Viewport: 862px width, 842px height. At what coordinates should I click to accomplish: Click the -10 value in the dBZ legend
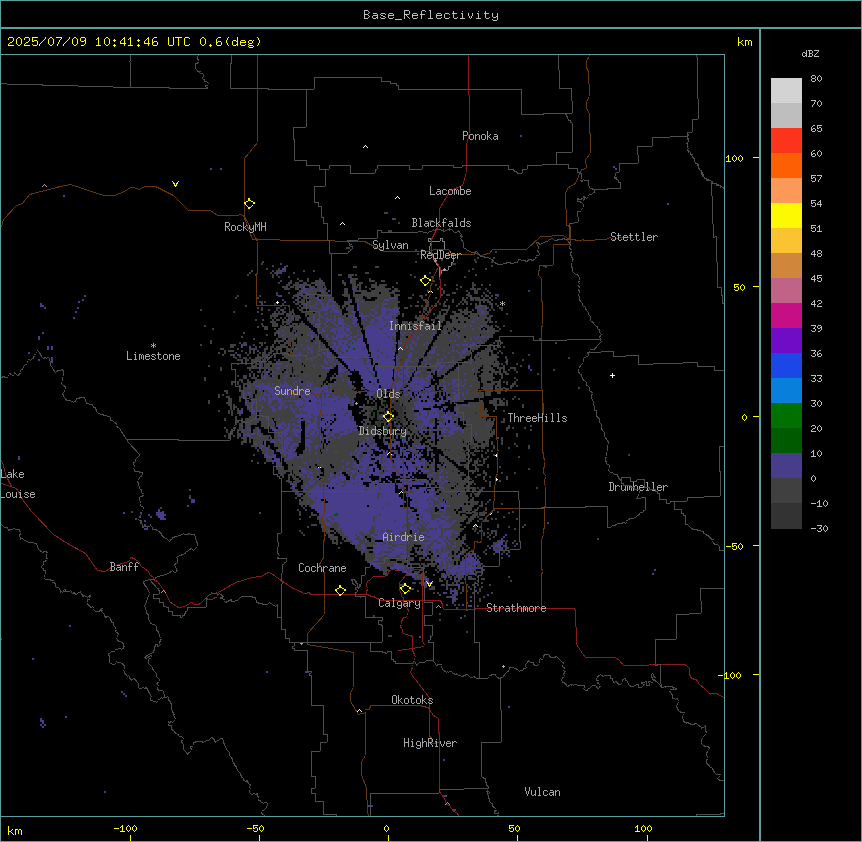pos(819,503)
